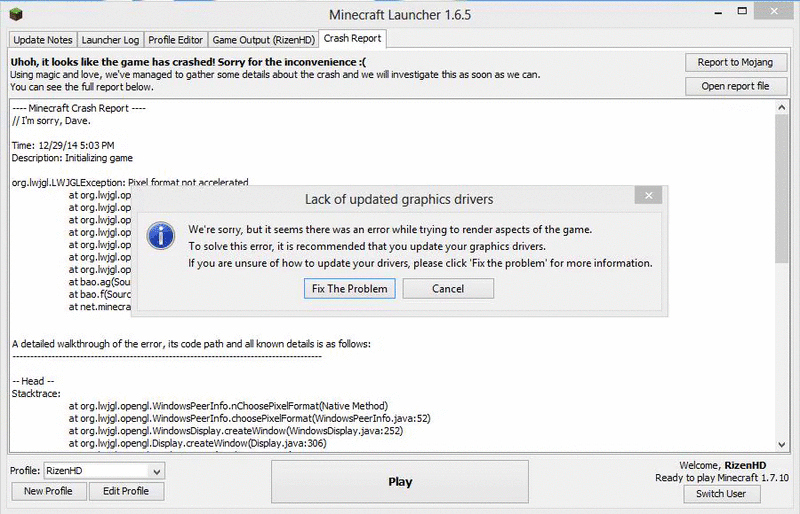Image resolution: width=800 pixels, height=514 pixels.
Task: Click the 'at net.minecra' stack line
Action: click(99, 307)
